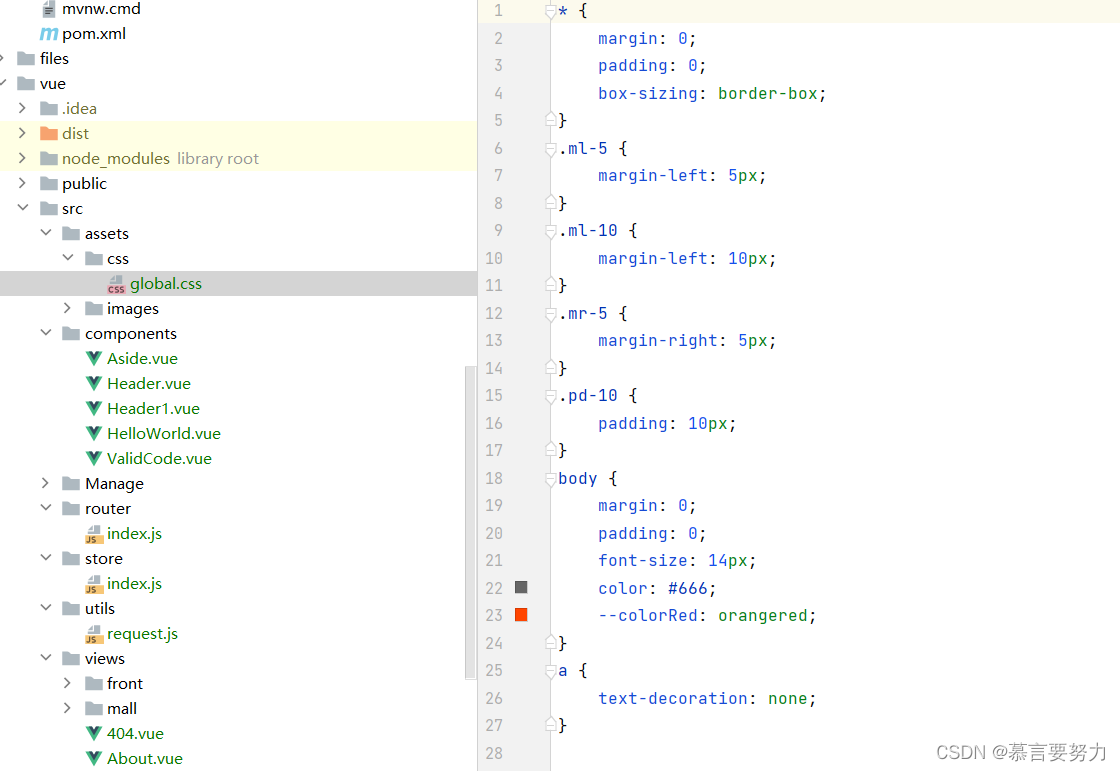Collapse the components folder tree arrow
This screenshot has width=1120, height=771.
pyautogui.click(x=46, y=333)
